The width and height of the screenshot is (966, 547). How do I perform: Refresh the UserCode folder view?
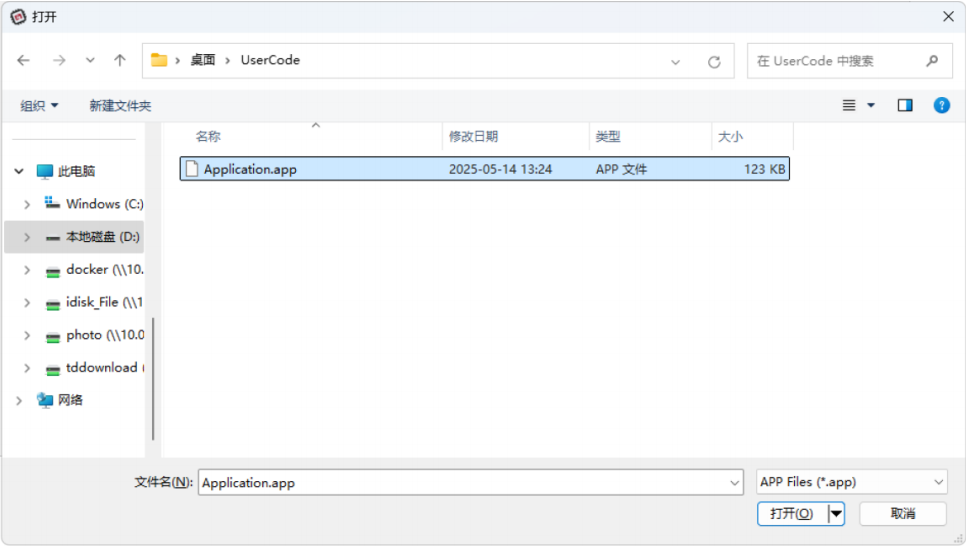click(x=714, y=61)
